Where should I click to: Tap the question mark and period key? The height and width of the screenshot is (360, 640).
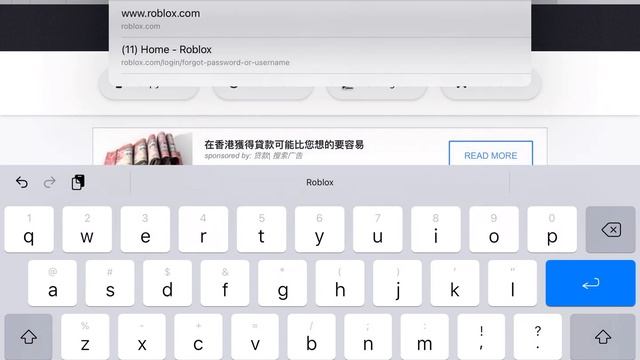[538, 337]
